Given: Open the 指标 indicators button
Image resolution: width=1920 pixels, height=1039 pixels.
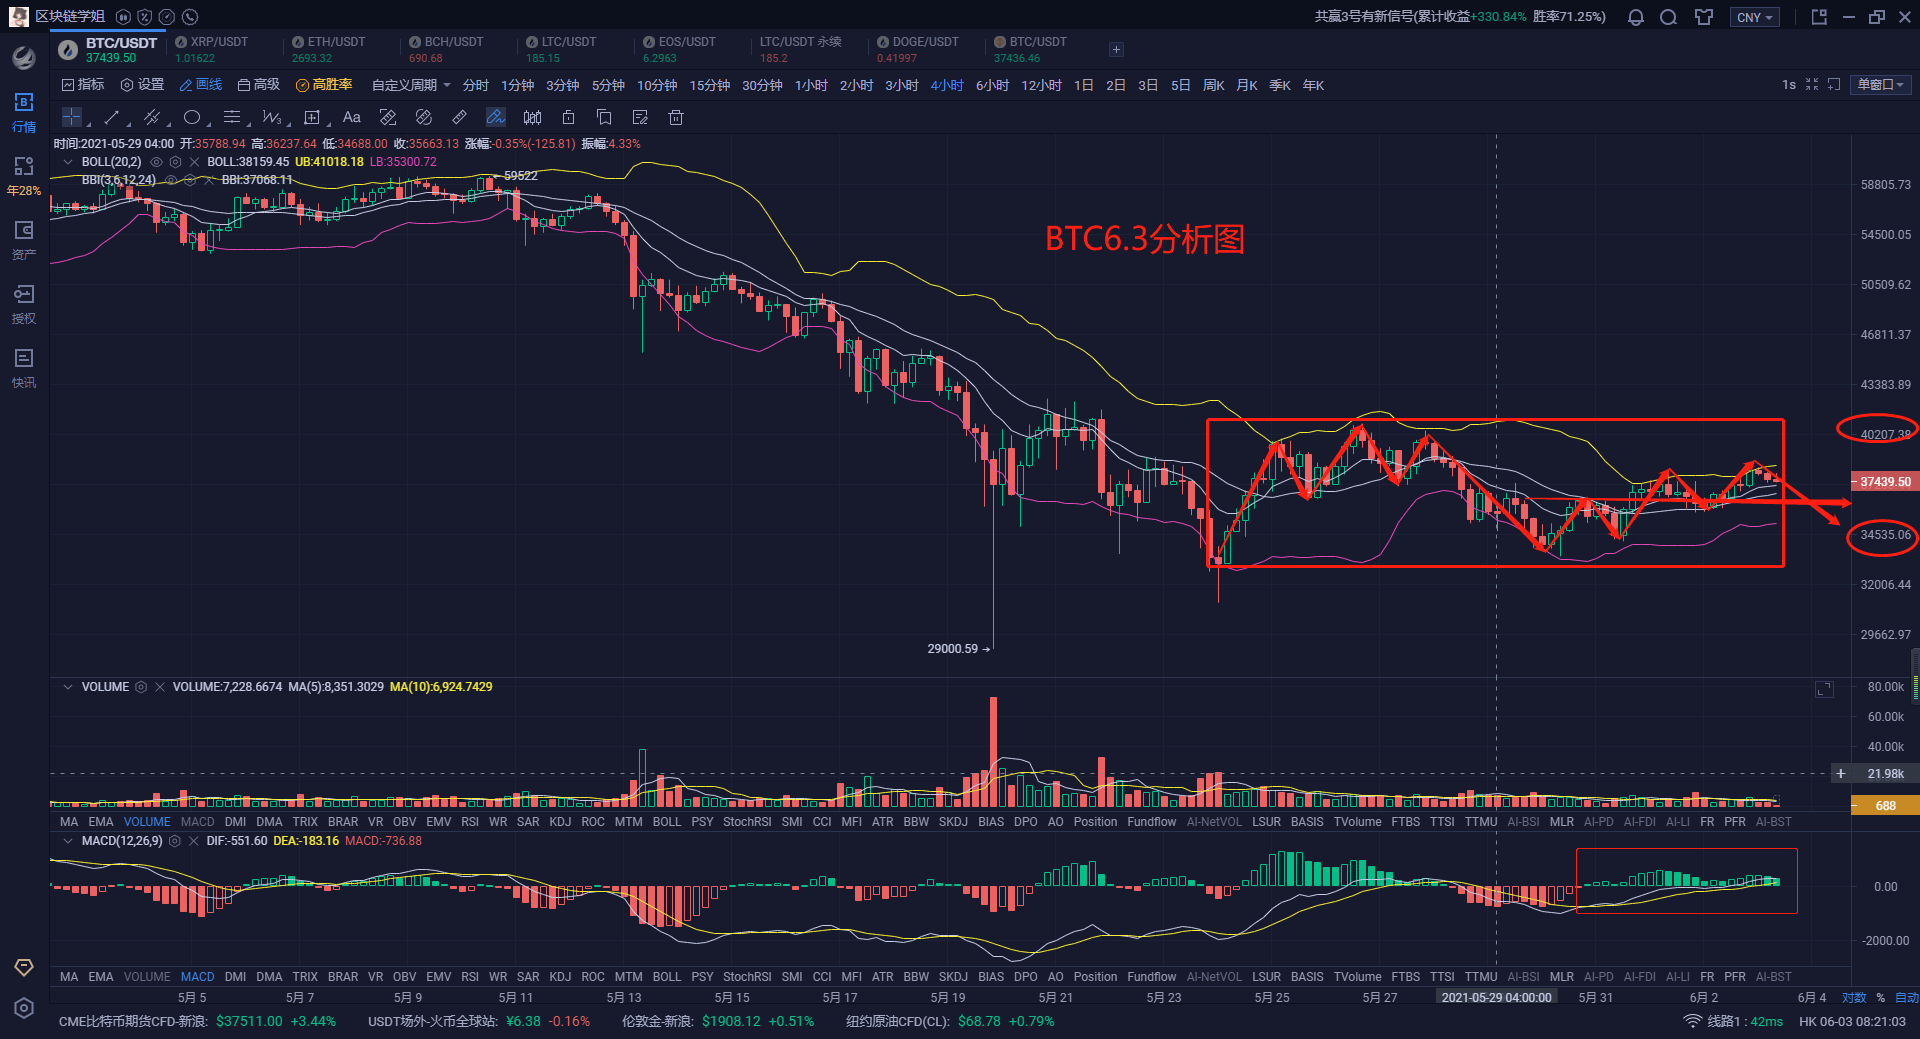Looking at the screenshot, I should (x=83, y=85).
